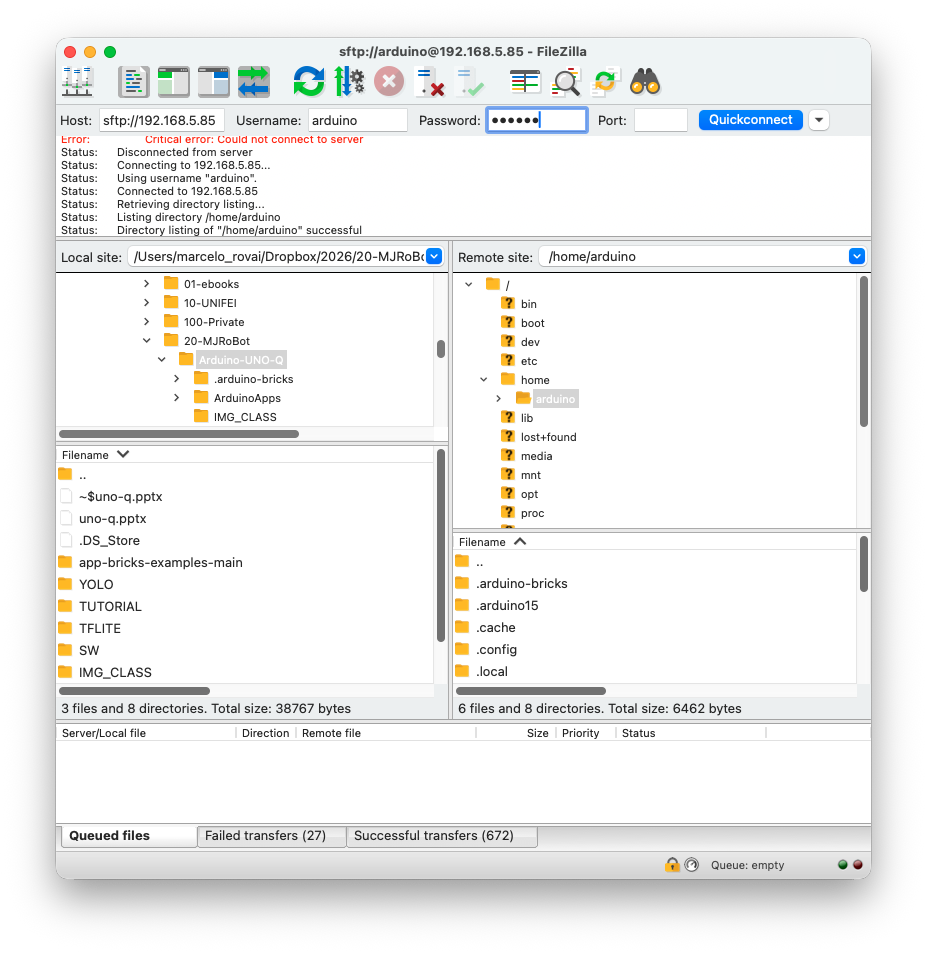Open the Successful transfers (672) tab
927x953 pixels.
tap(442, 836)
